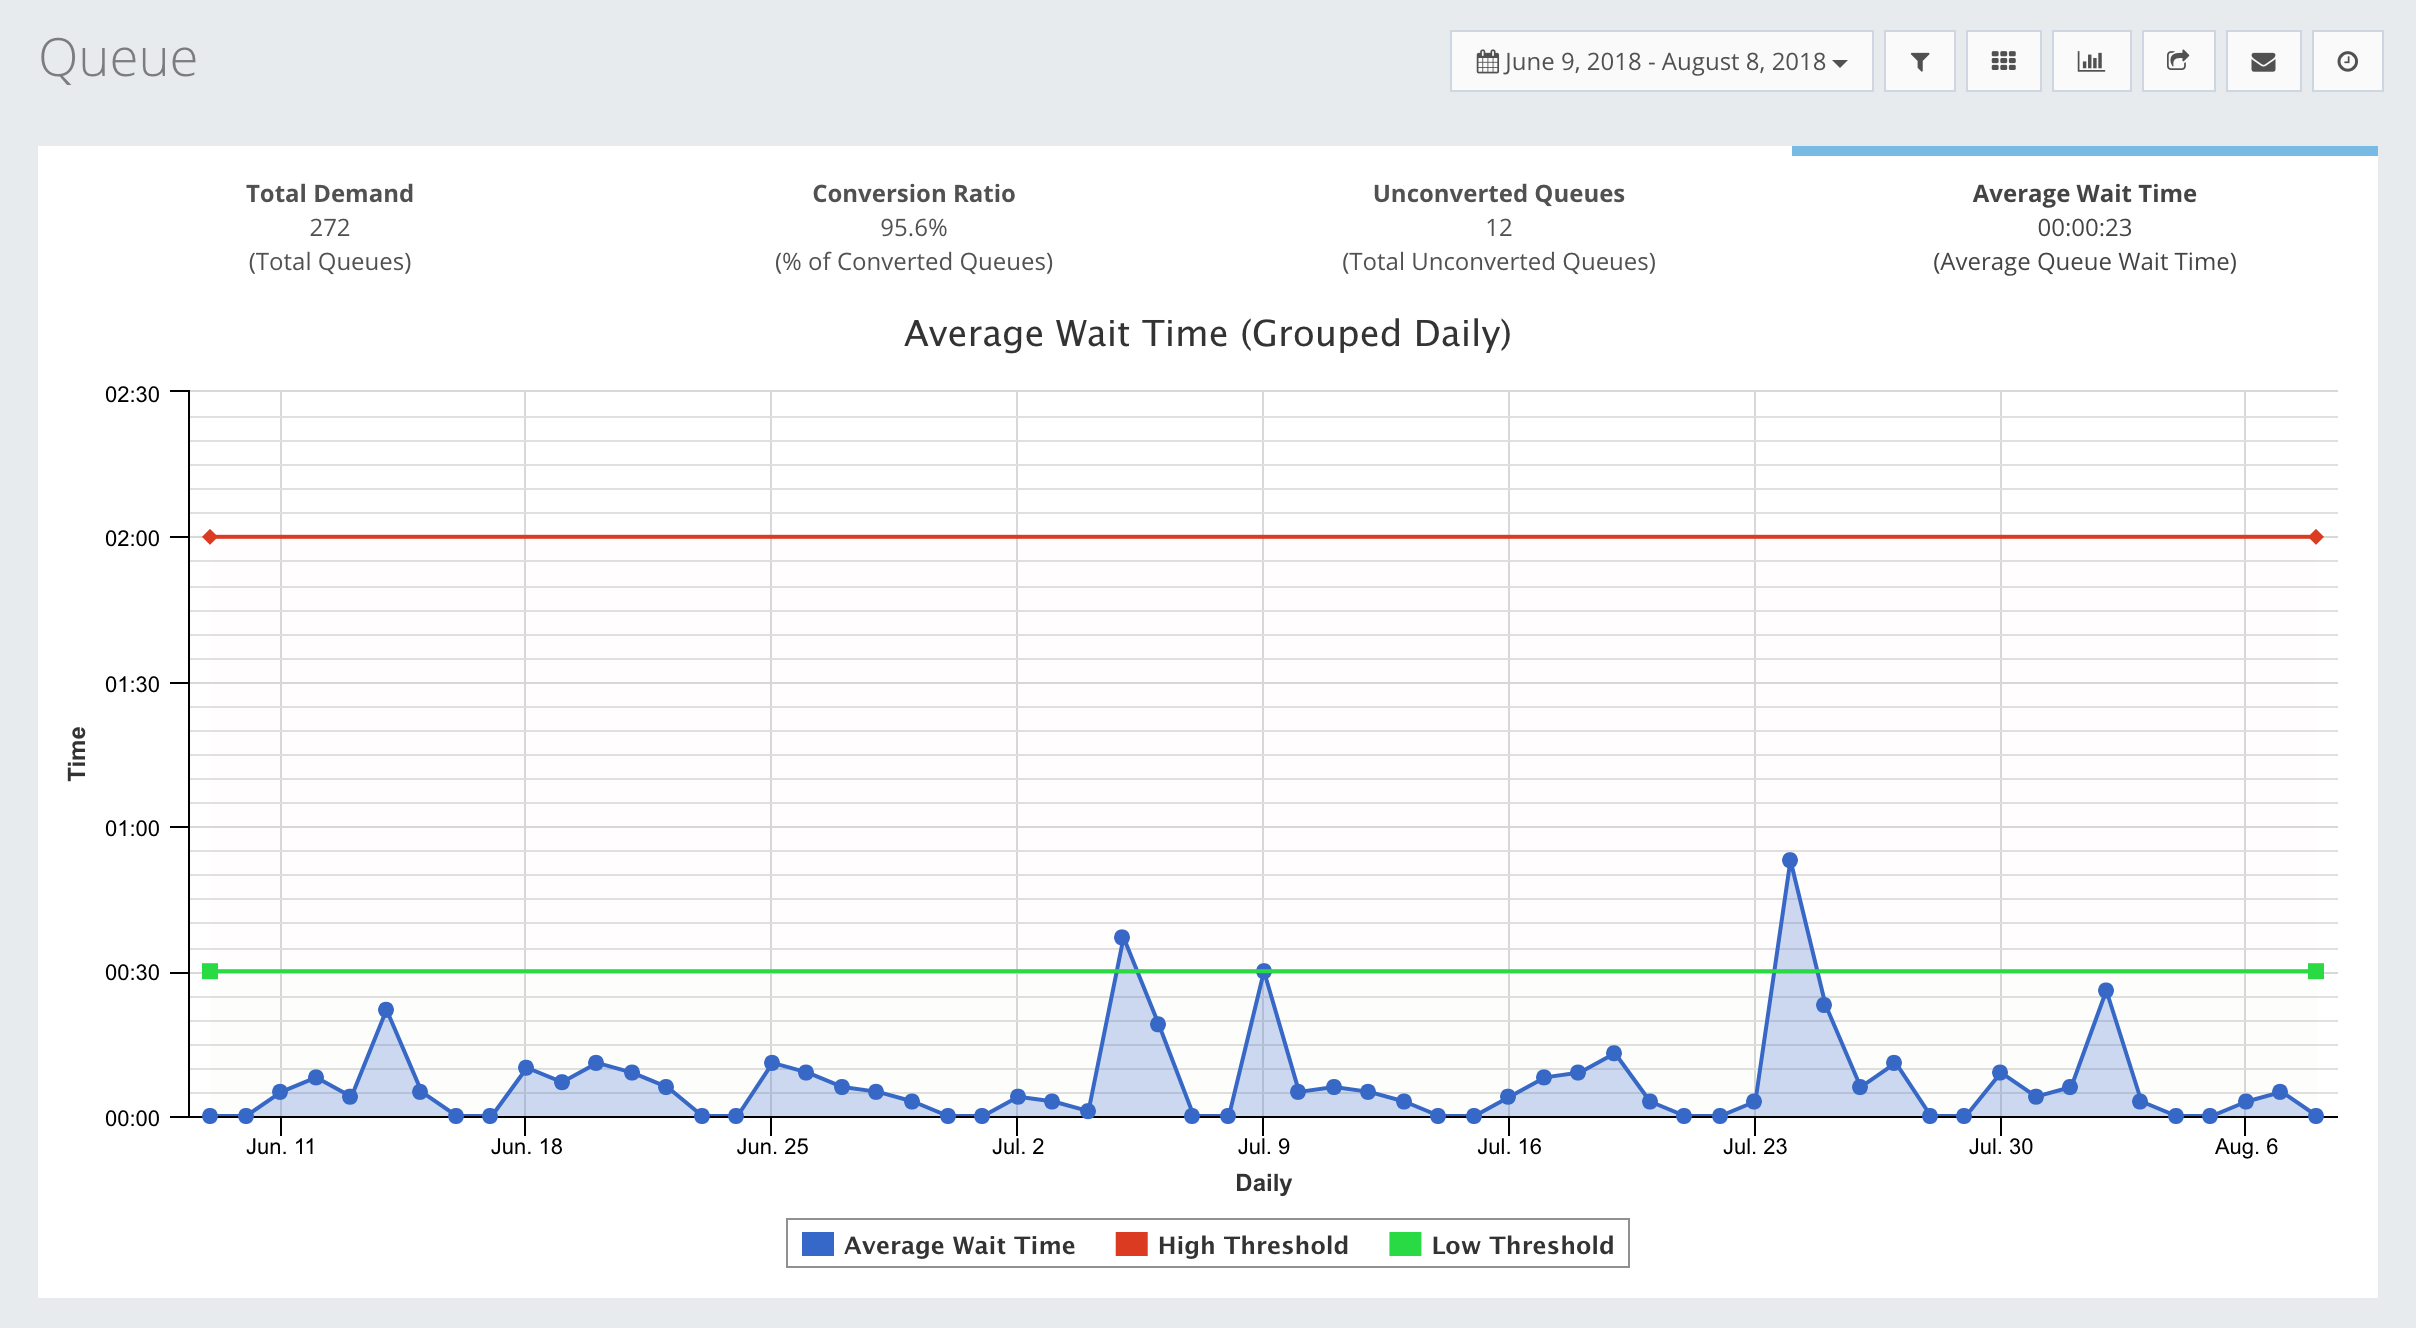This screenshot has height=1328, width=2416.
Task: Toggle Average Wait Time legend series
Action: pyautogui.click(x=958, y=1245)
